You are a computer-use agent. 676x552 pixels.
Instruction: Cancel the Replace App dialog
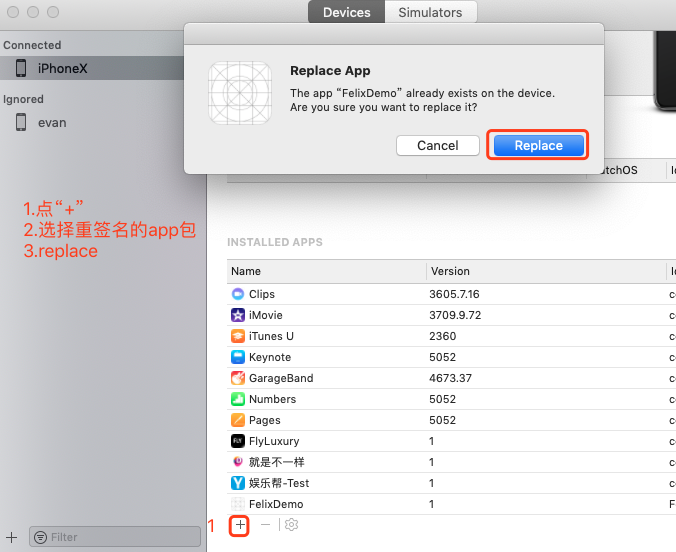[x=438, y=145]
